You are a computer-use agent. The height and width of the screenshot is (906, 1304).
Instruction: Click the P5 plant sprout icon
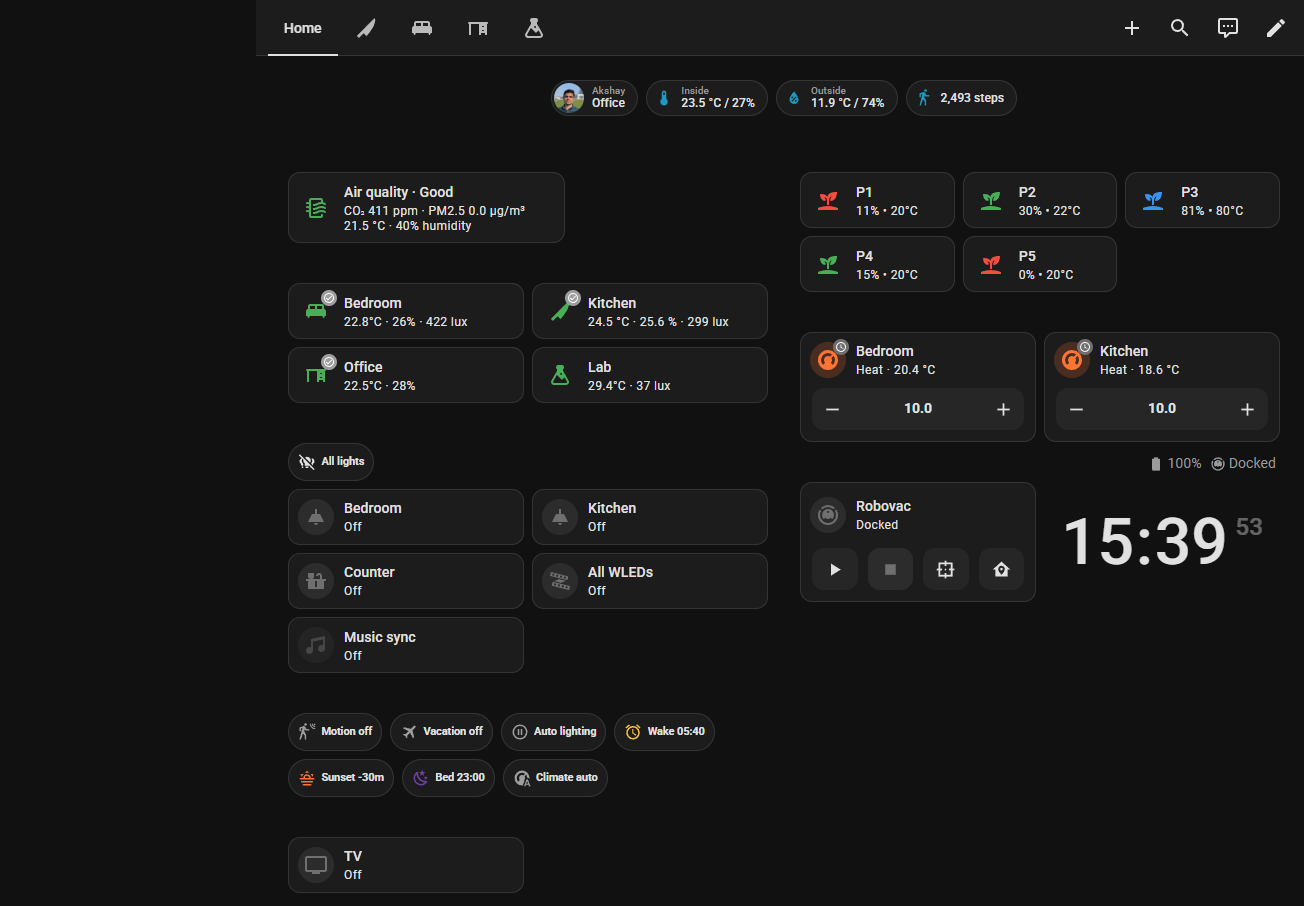tap(991, 264)
